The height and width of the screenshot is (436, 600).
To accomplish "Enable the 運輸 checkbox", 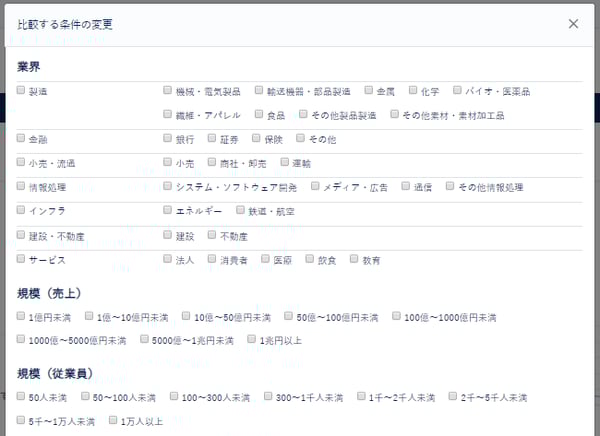I will pos(284,162).
